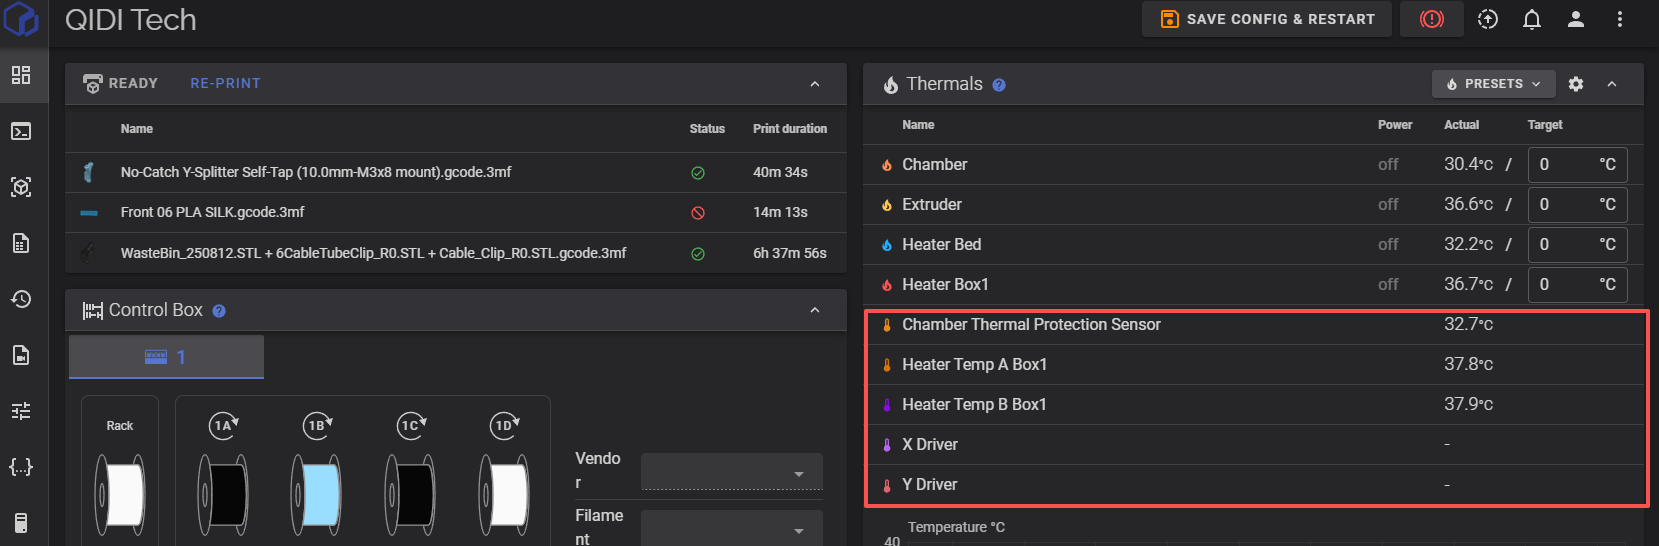1659x546 pixels.
Task: Open the user account icon
Action: tap(1575, 19)
